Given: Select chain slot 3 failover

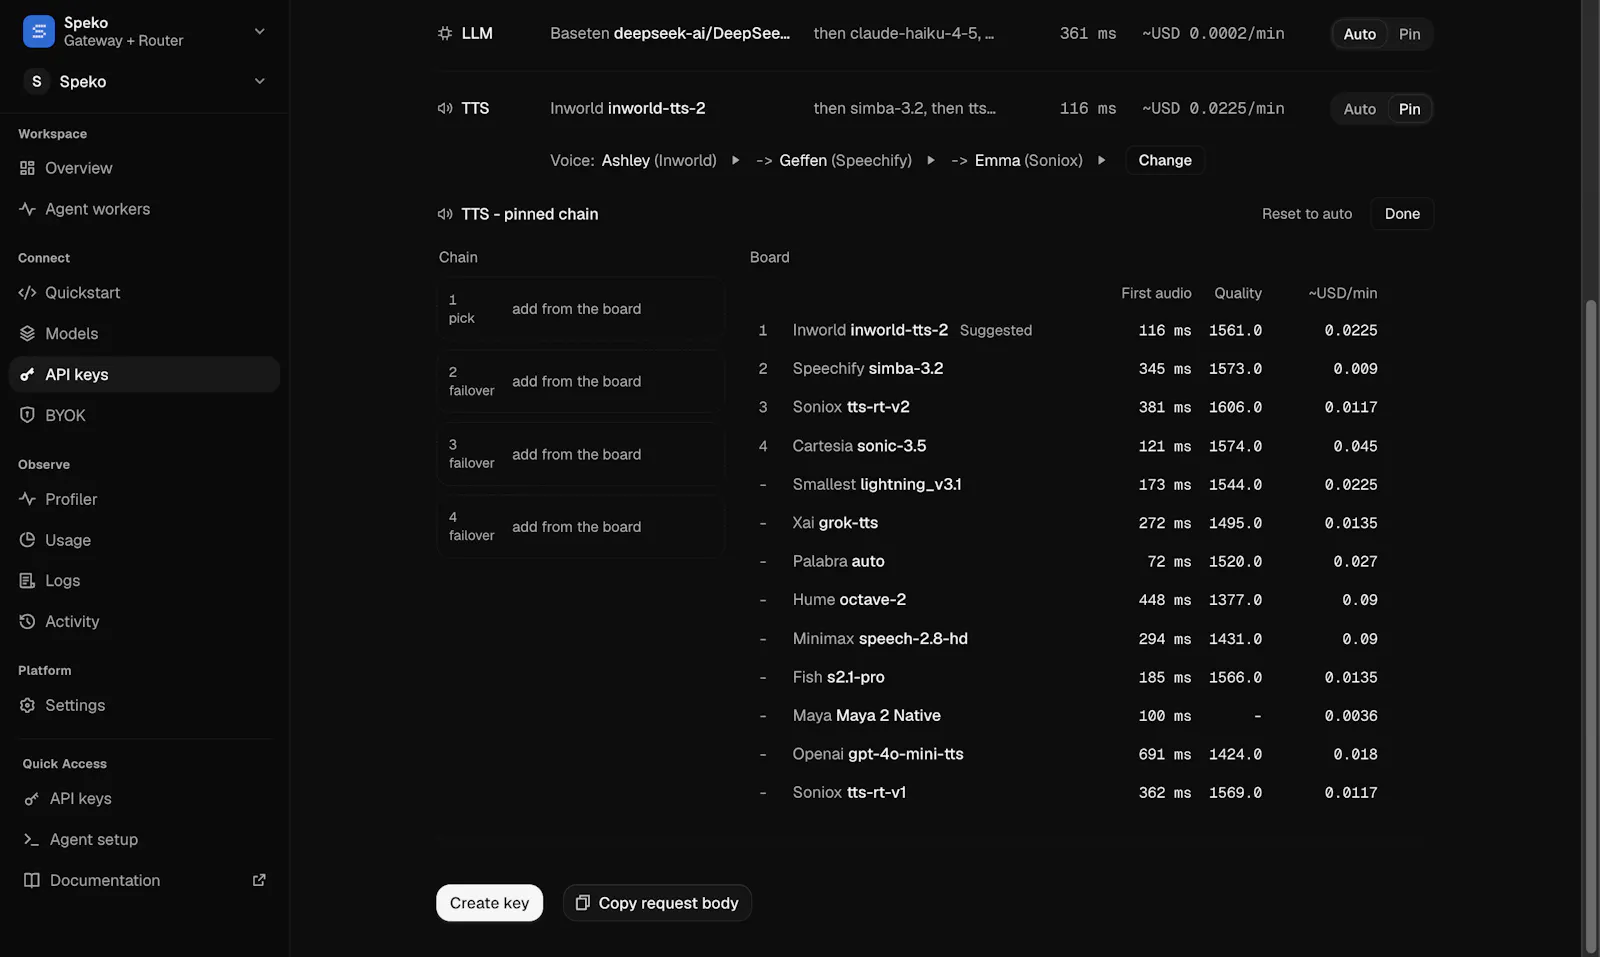Looking at the screenshot, I should tap(580, 454).
